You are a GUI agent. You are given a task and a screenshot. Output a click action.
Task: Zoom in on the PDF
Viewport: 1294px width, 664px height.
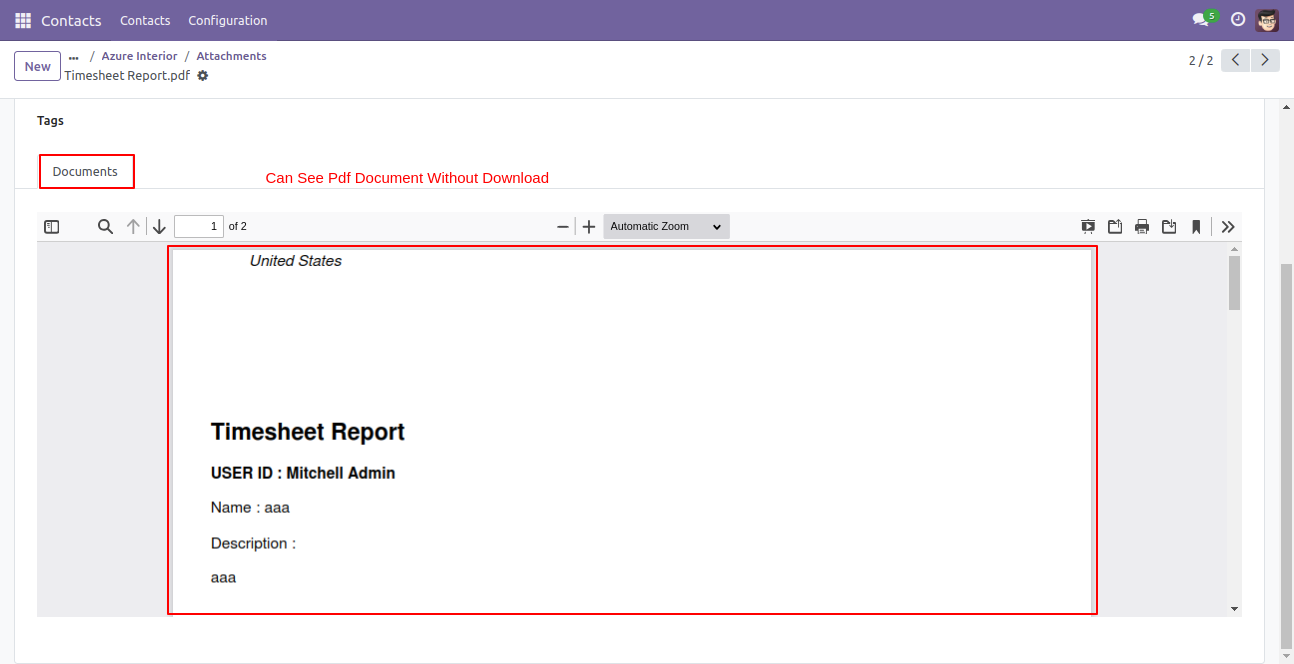coord(589,227)
